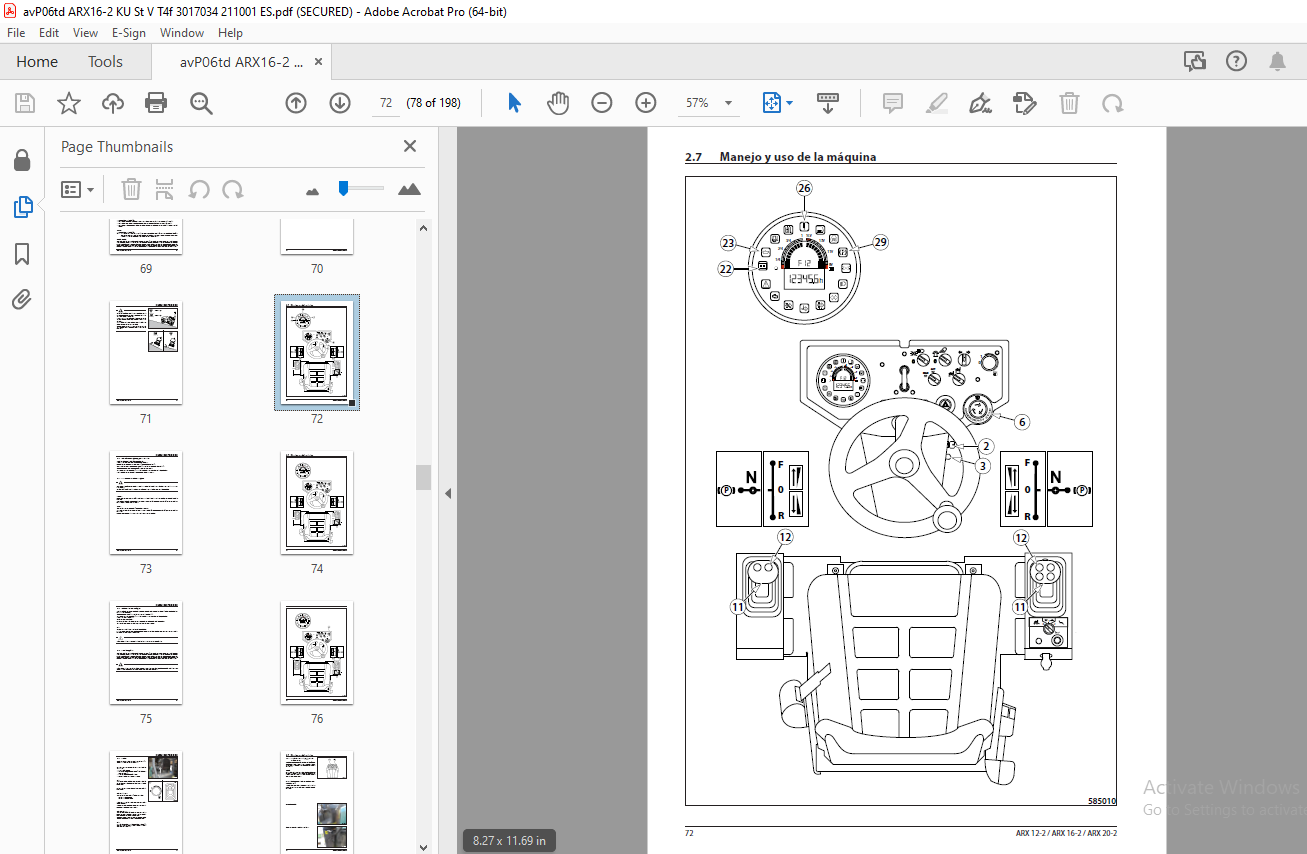This screenshot has height=854, width=1307.
Task: Go to the next page with the down arrow
Action: point(340,103)
